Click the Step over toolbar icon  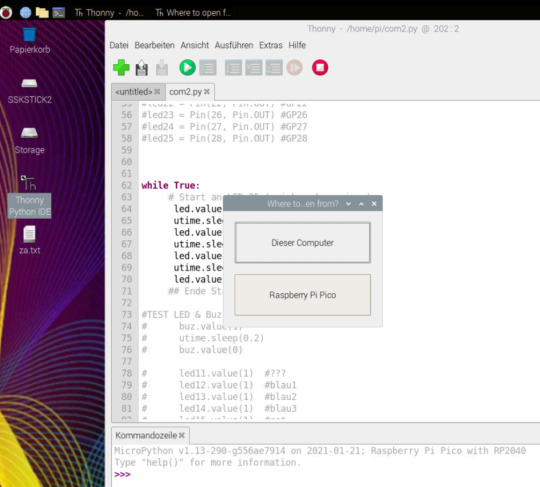pyautogui.click(x=233, y=68)
